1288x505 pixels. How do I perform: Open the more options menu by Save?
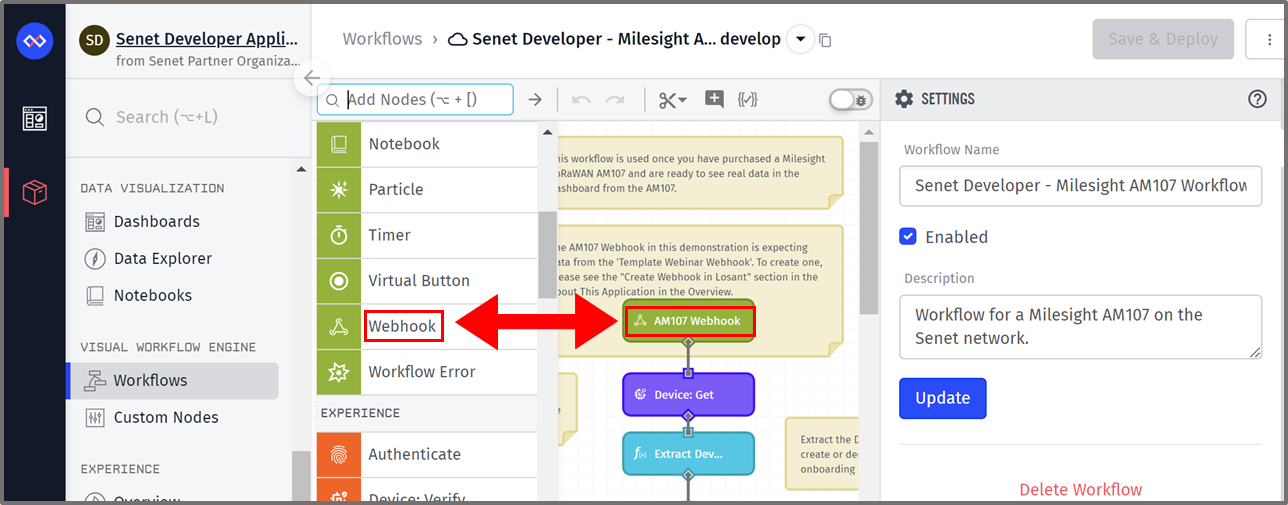point(1266,40)
